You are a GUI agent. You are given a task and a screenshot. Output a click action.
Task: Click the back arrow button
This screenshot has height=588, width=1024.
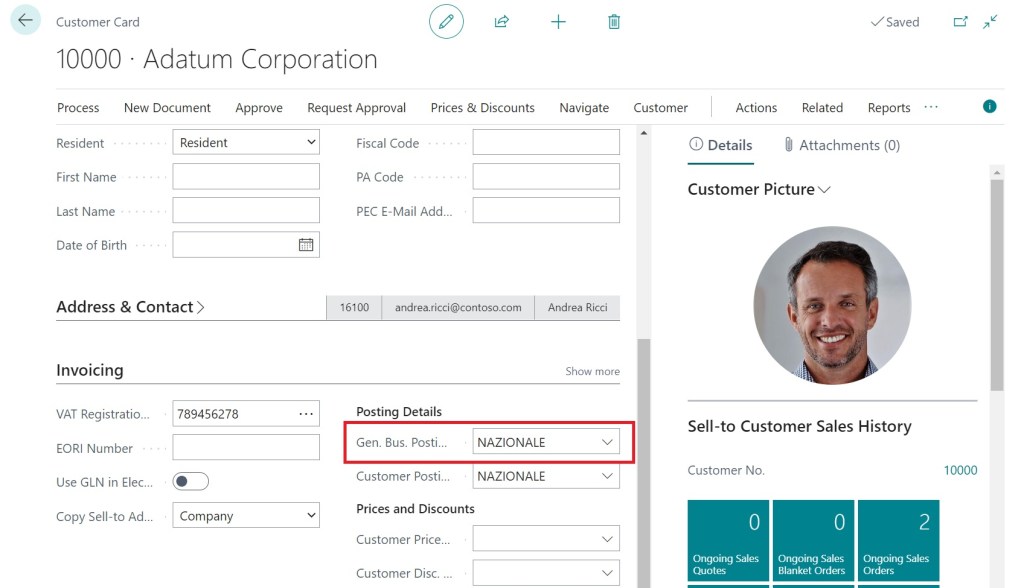coord(25,21)
